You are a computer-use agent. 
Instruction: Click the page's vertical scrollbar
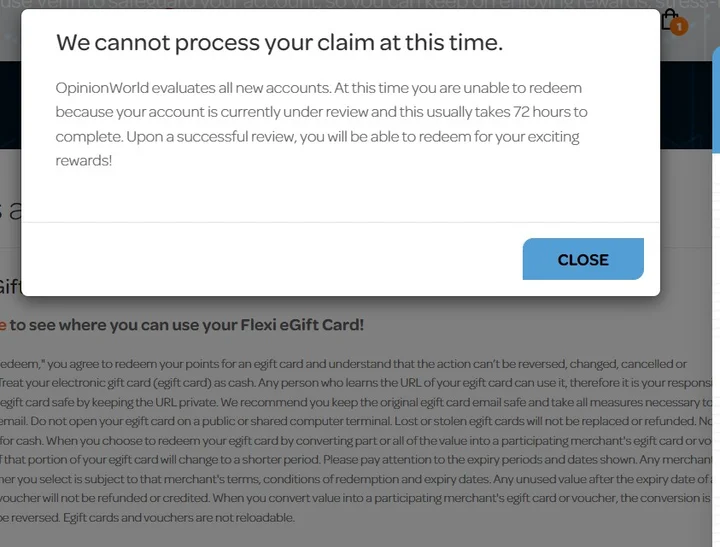[x=715, y=300]
